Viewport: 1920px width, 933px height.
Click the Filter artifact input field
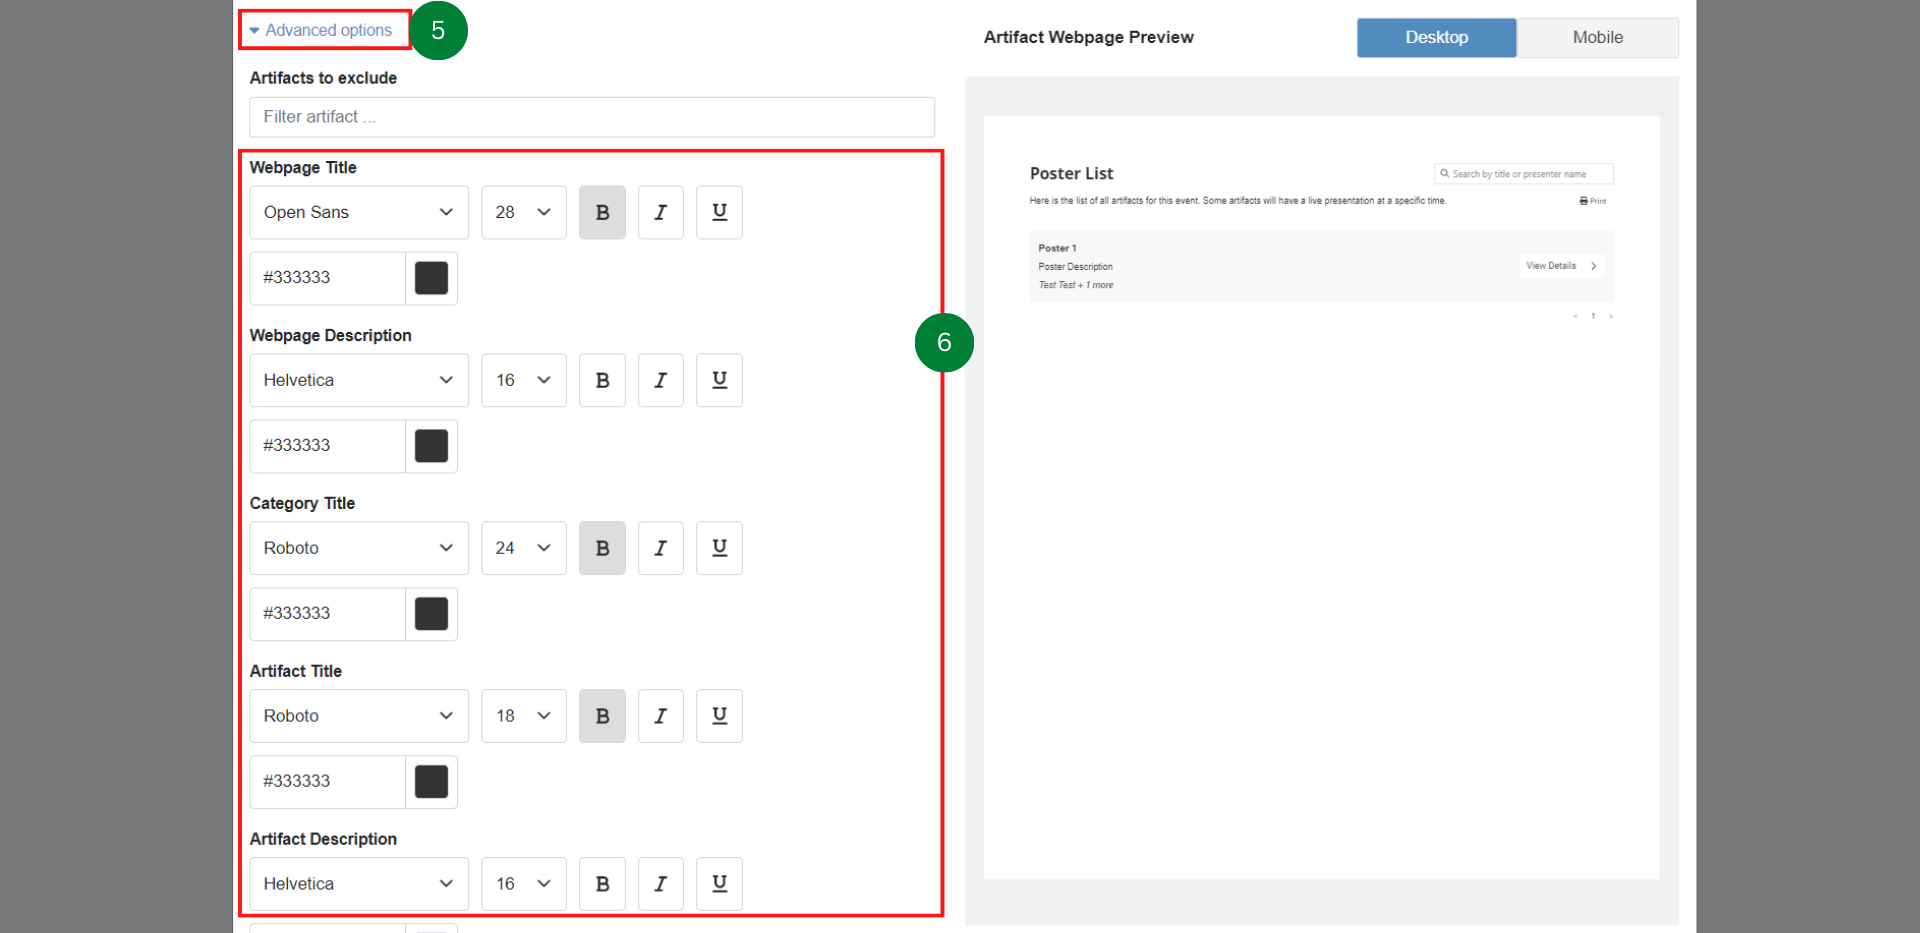591,117
